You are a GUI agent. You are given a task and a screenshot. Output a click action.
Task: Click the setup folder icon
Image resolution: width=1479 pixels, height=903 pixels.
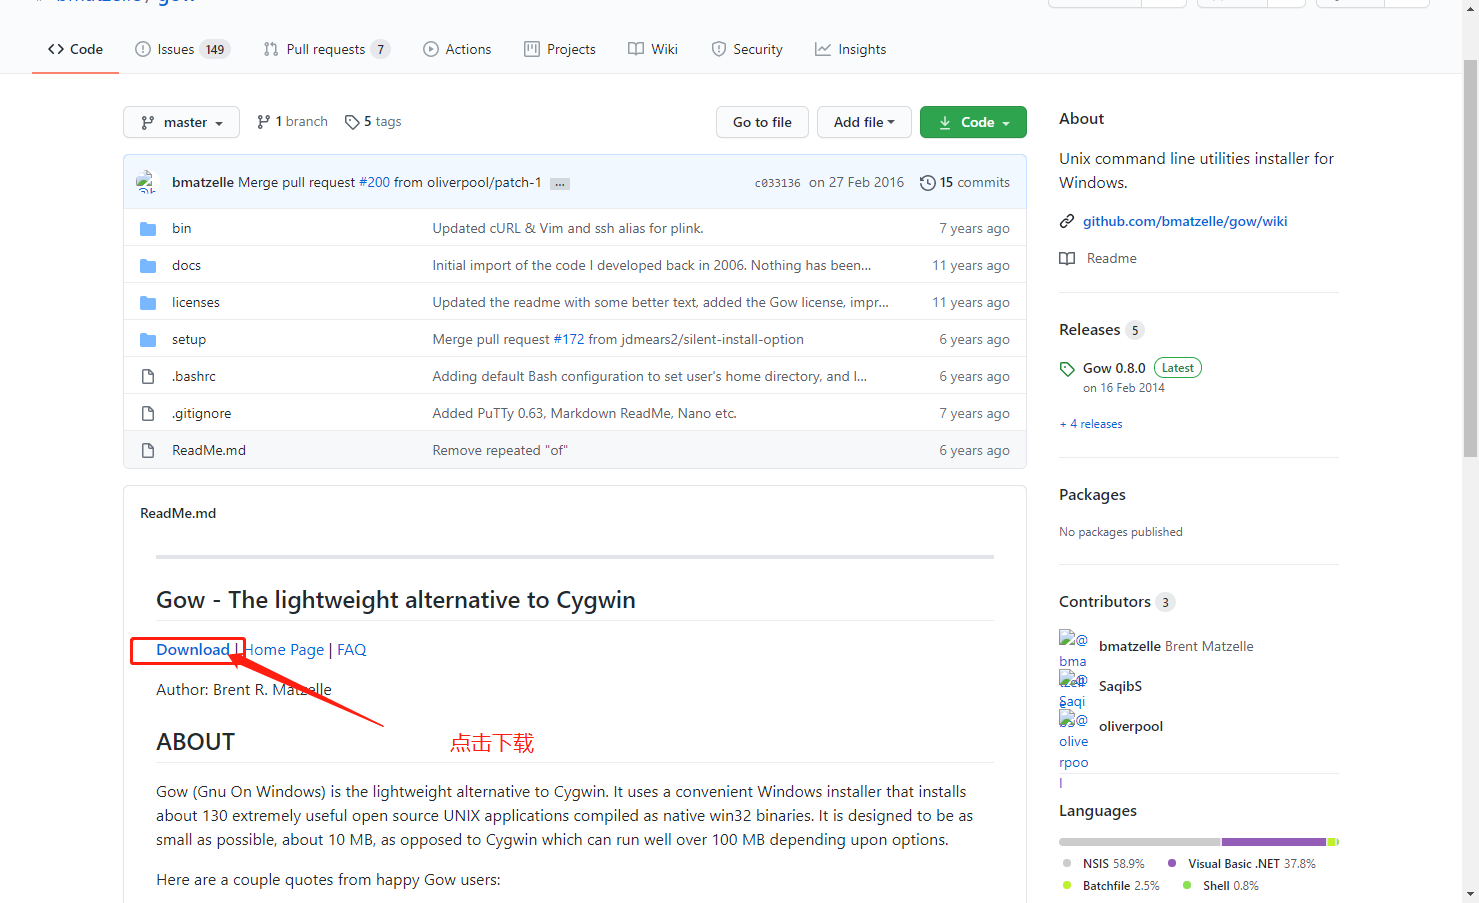(148, 340)
